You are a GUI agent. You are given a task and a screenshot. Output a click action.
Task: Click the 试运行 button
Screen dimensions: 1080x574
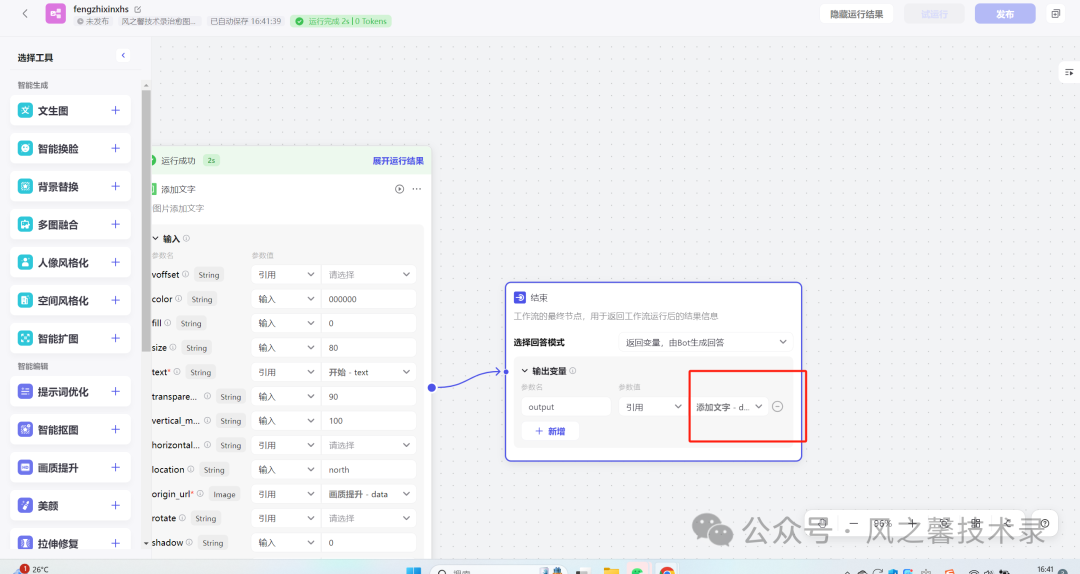pyautogui.click(x=934, y=14)
